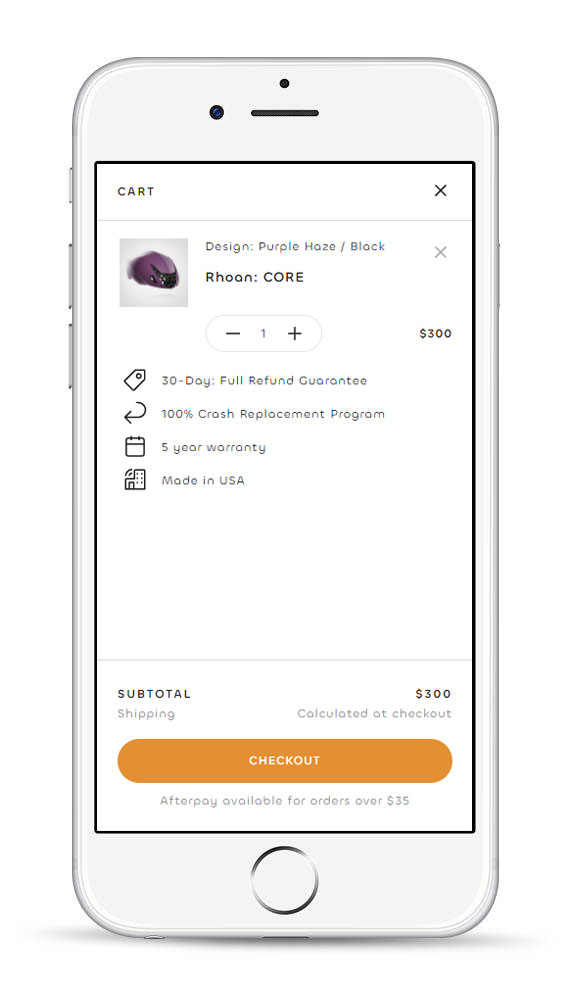Click the phone's home button
Image resolution: width=564 pixels, height=1000 pixels.
(285, 880)
